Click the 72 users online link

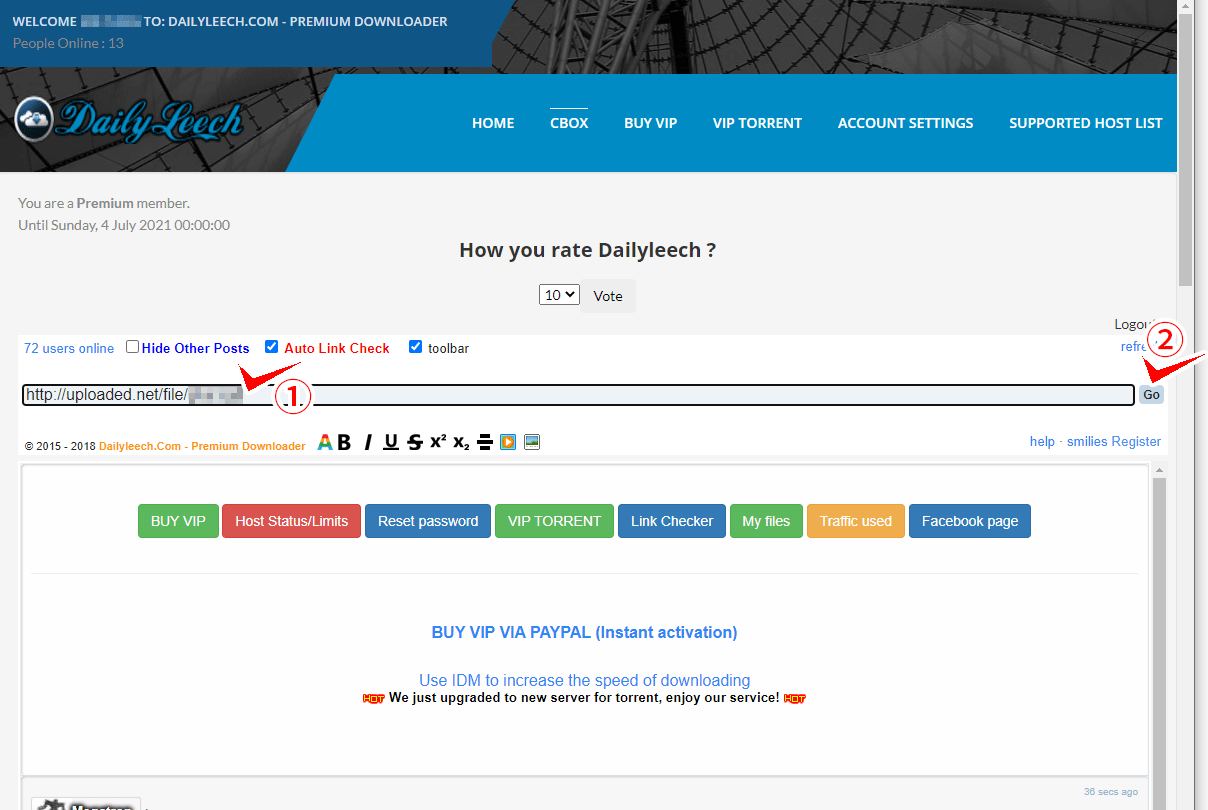click(69, 348)
